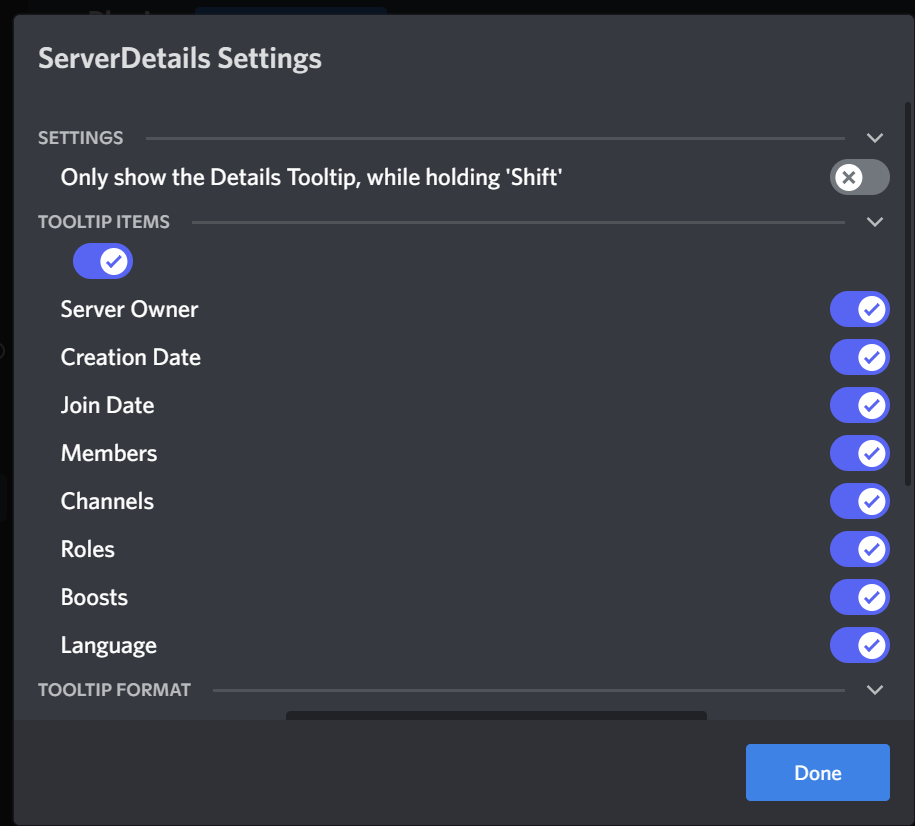Click the X icon inside the Shift toggle
This screenshot has width=915, height=826.
pos(848,177)
